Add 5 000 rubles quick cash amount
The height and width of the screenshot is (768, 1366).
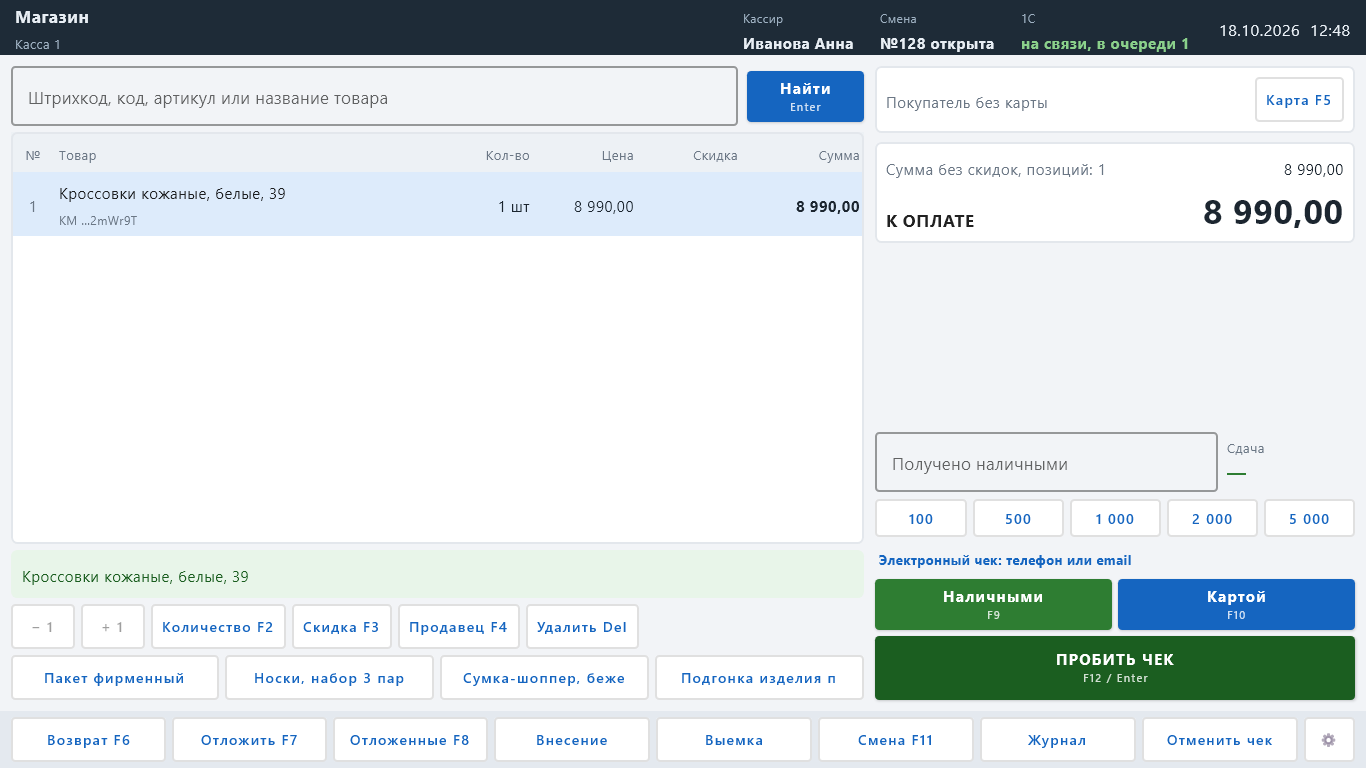click(1309, 519)
